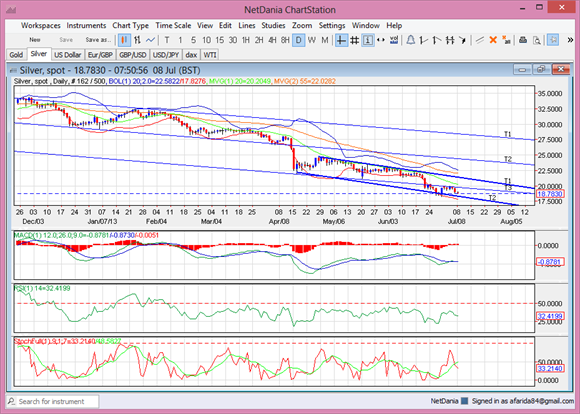Select the Weekly (W) time scale
Screen dimensions: 580x414
311,40
